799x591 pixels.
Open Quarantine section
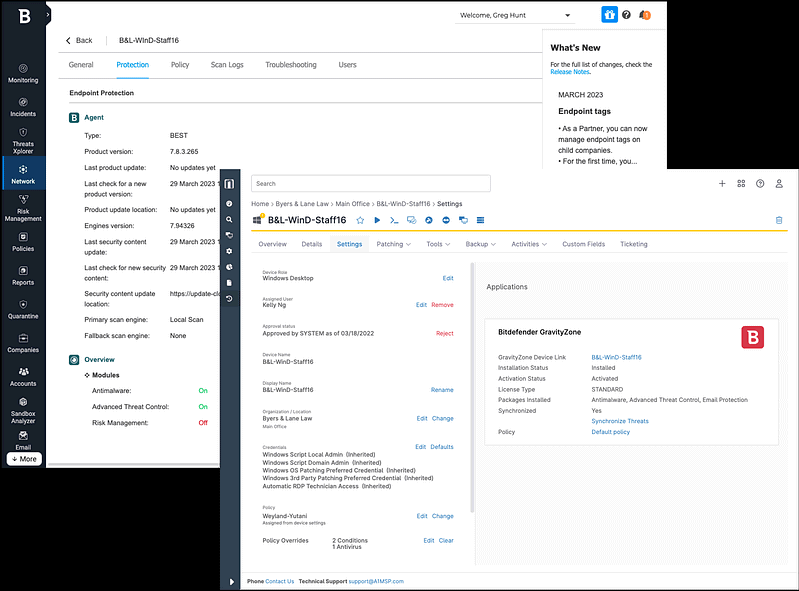click(x=23, y=309)
